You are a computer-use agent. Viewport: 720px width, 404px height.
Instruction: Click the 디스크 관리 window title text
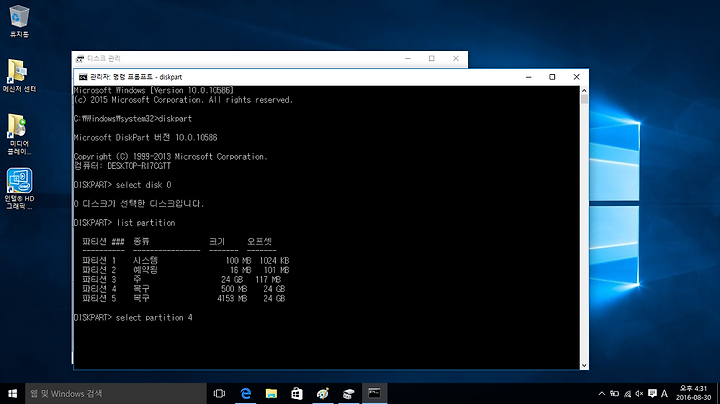click(104, 58)
